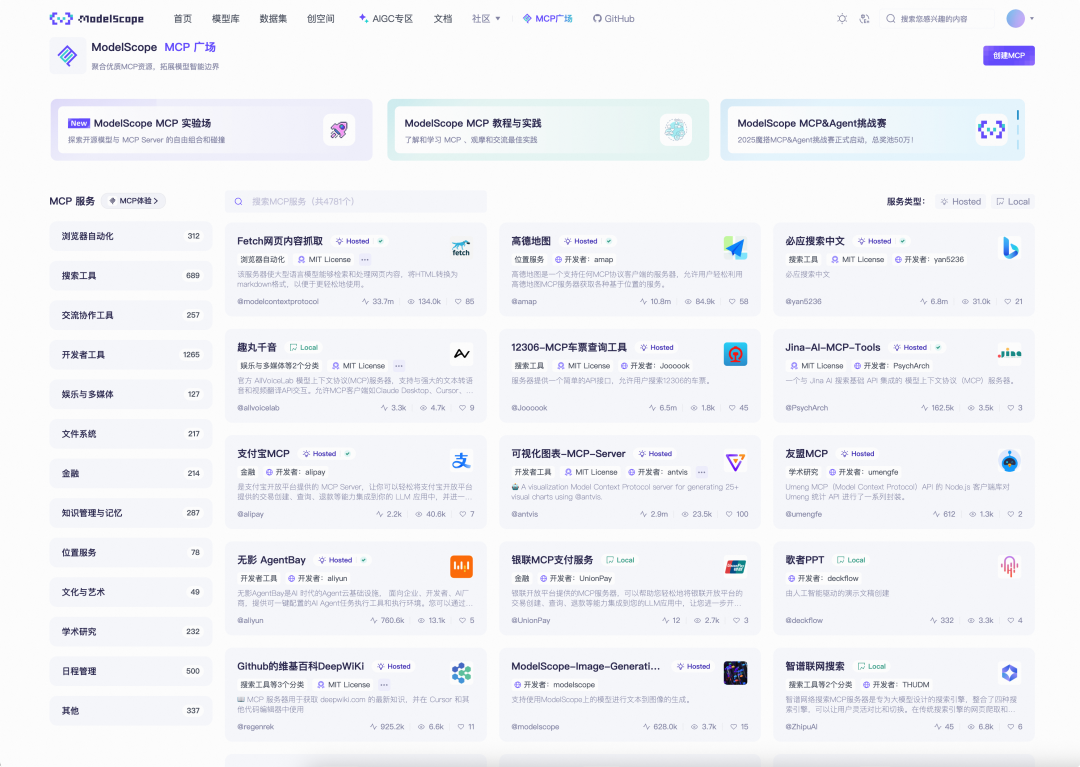Toggle the light/dark theme sun icon
This screenshot has width=1080, height=767.
tap(842, 19)
